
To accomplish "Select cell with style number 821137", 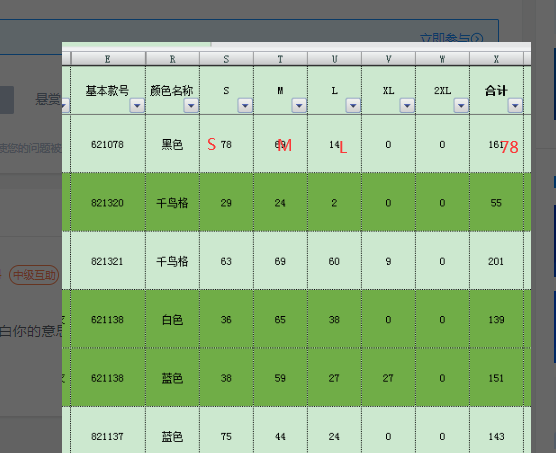I will 108,430.
